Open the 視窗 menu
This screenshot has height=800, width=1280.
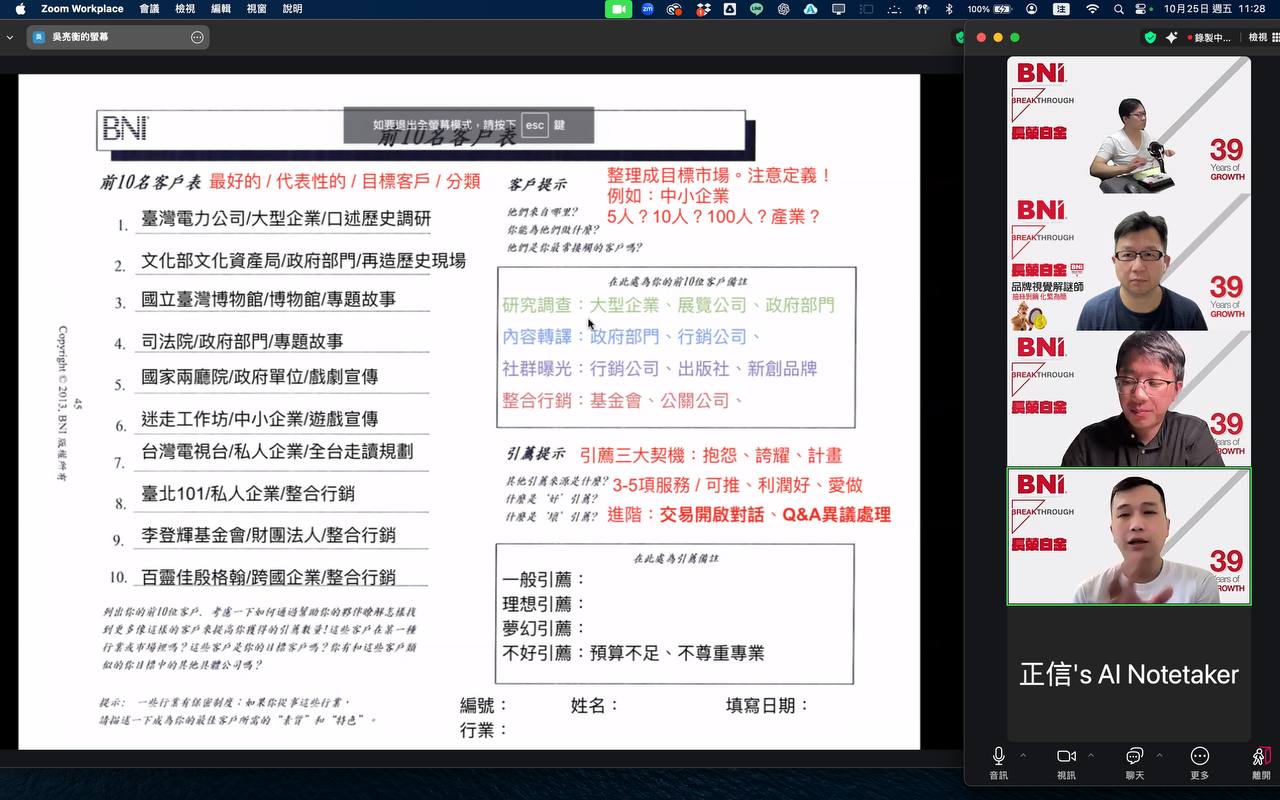click(257, 8)
